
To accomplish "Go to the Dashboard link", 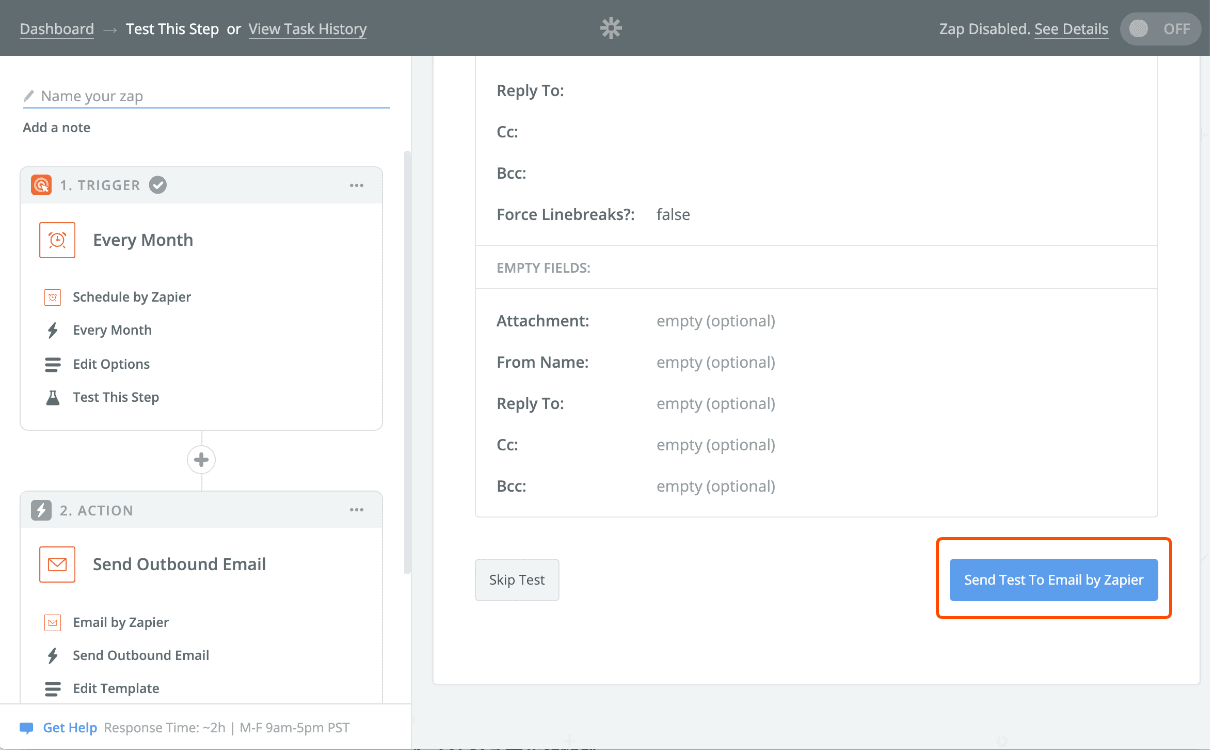I will pos(57,29).
